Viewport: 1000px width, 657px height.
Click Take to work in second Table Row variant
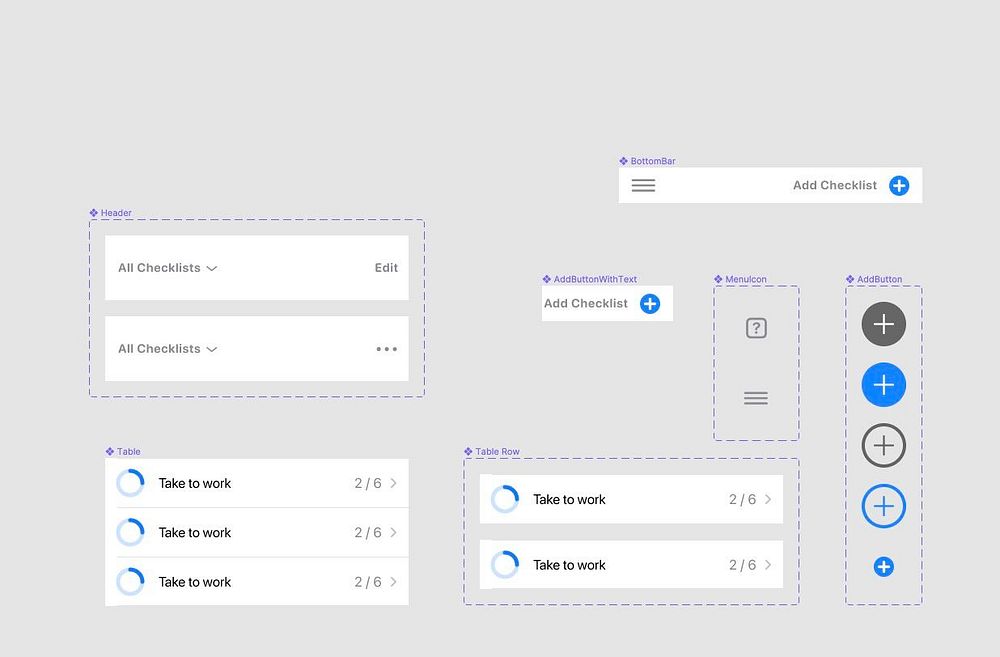click(x=569, y=565)
